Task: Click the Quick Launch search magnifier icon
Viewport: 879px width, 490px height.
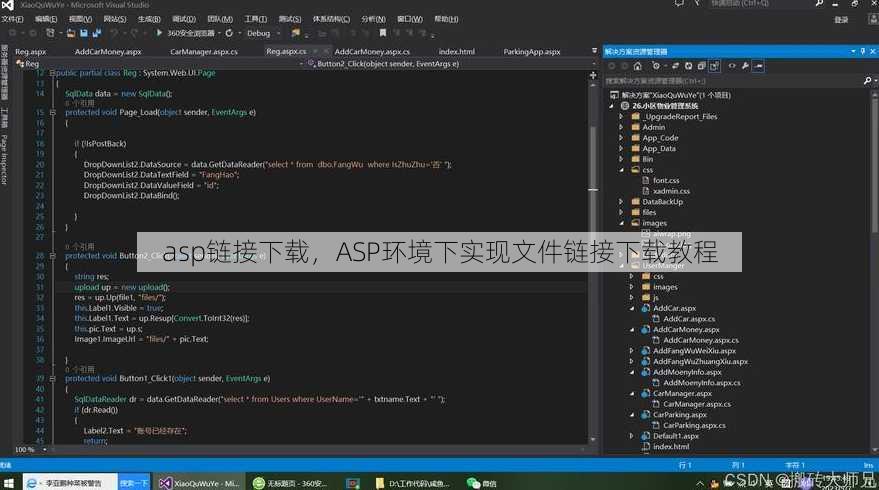Action: (x=819, y=3)
